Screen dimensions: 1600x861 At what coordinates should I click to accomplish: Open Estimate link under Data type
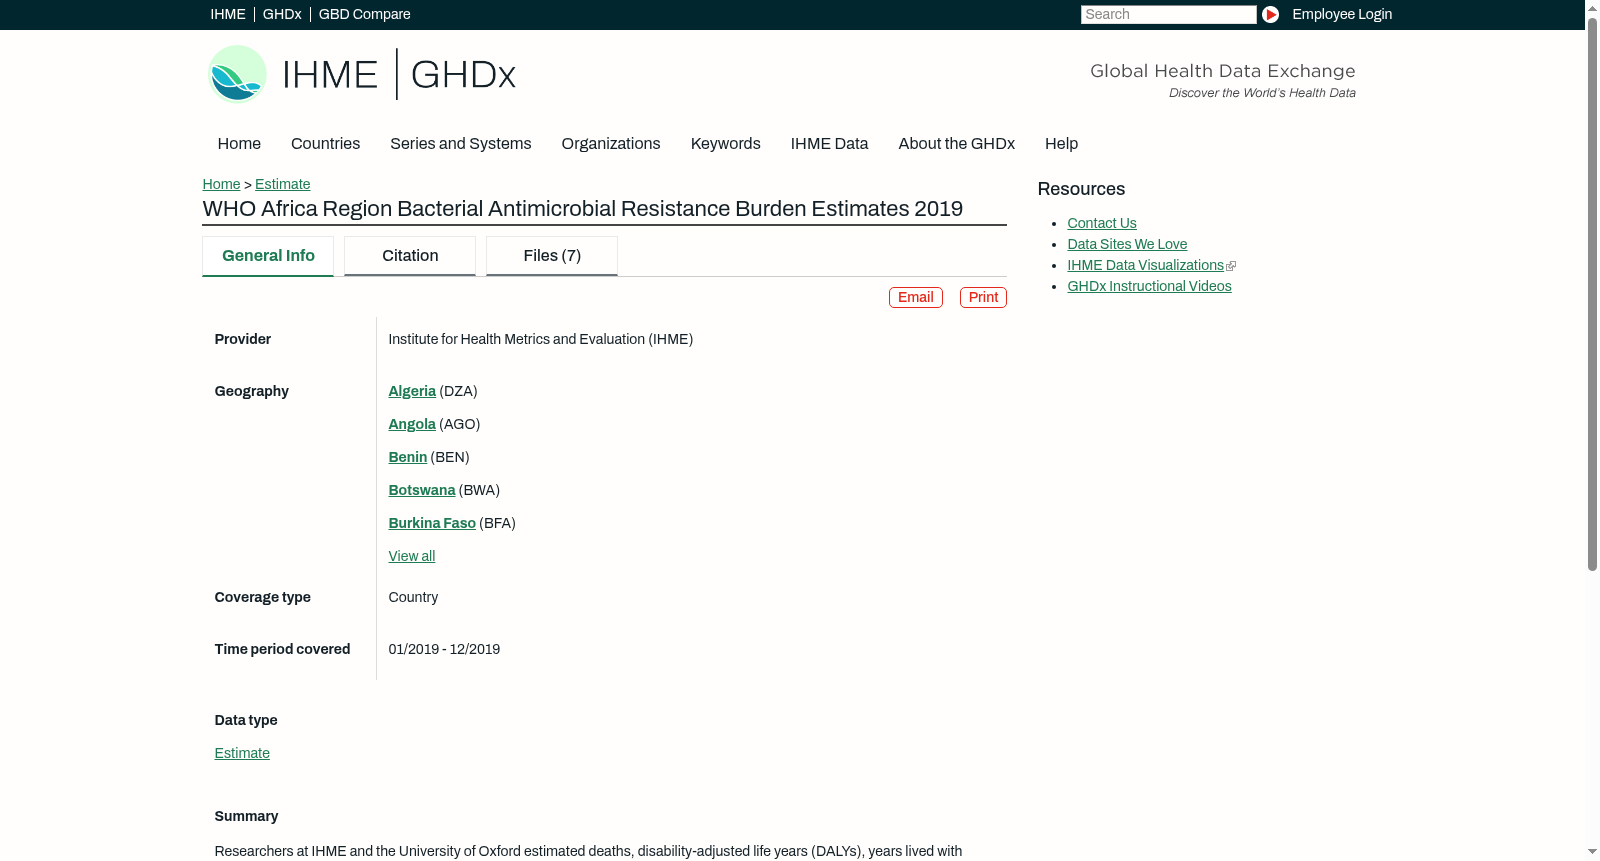pos(242,753)
